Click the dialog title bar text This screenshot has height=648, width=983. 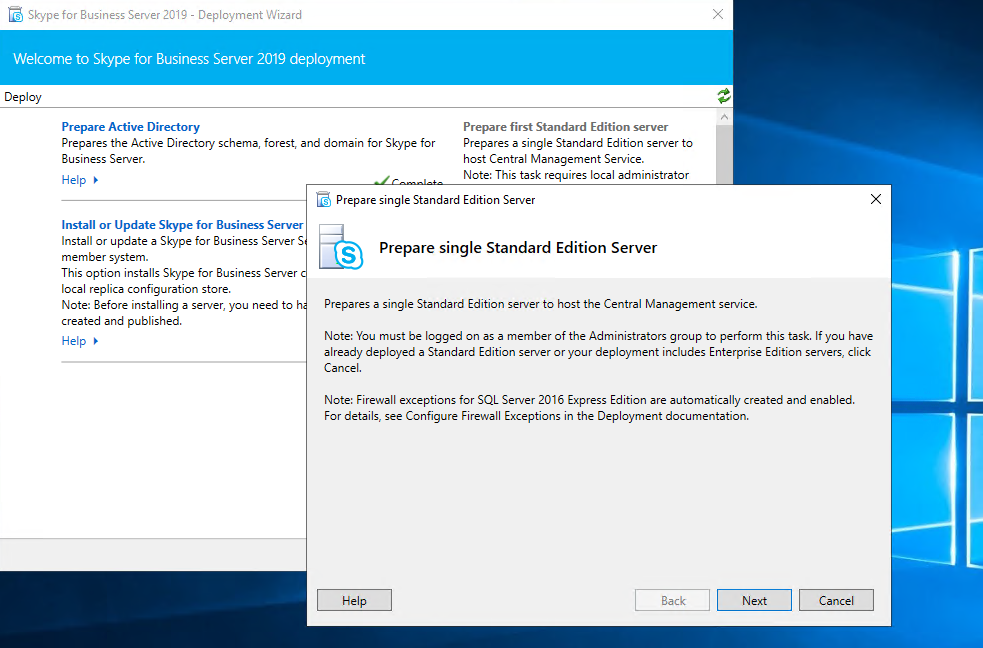(x=435, y=200)
